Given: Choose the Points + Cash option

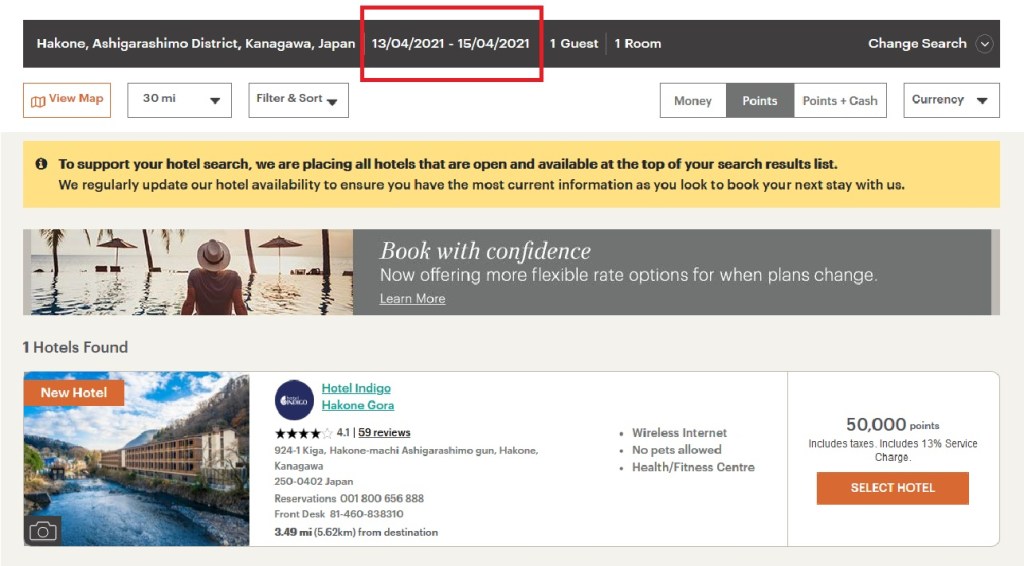Looking at the screenshot, I should (x=839, y=100).
